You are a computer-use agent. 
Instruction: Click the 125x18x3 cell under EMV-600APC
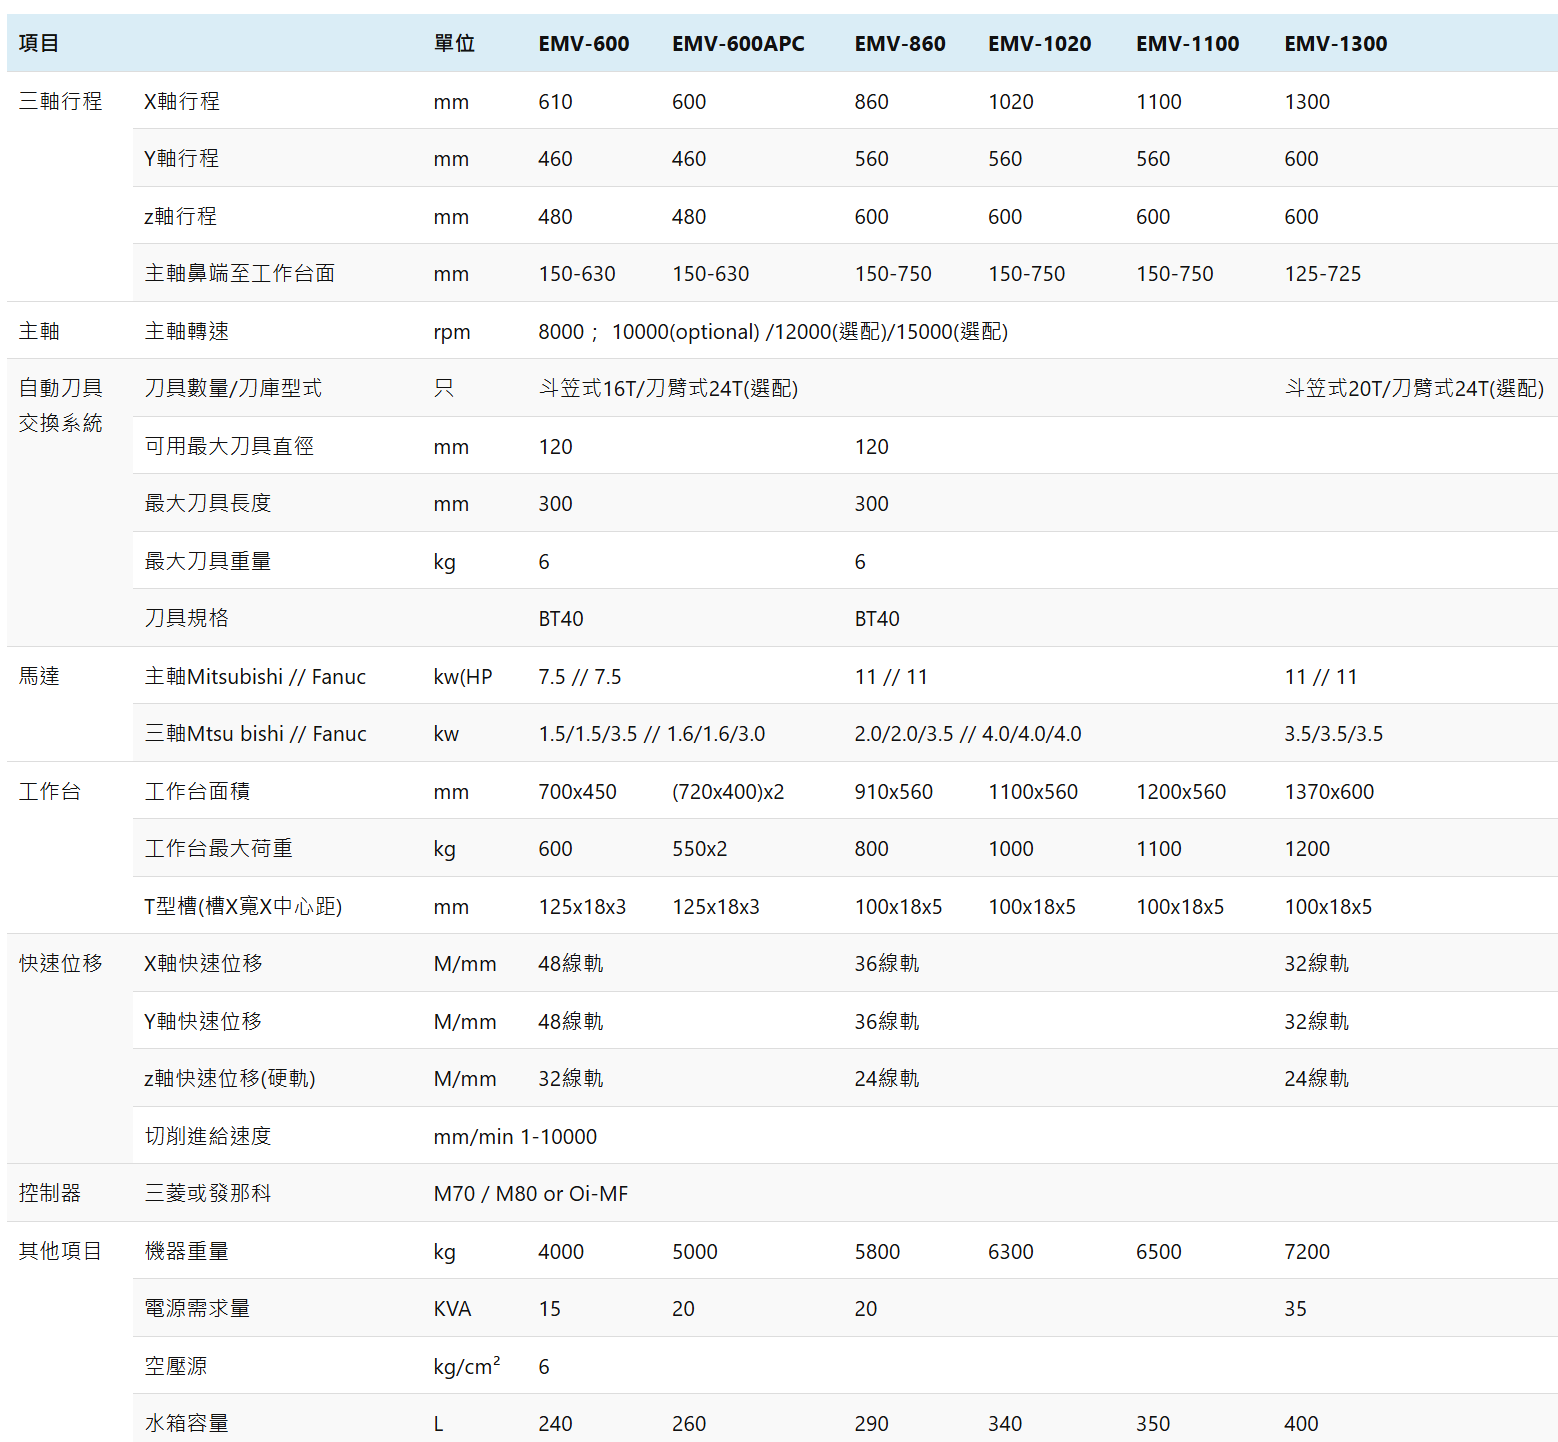[x=716, y=906]
